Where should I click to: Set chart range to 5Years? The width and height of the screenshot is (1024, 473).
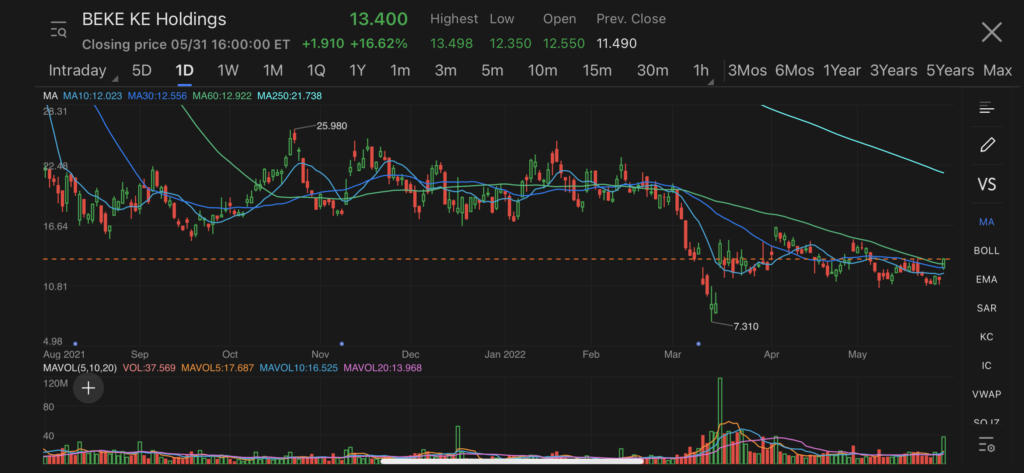point(950,71)
